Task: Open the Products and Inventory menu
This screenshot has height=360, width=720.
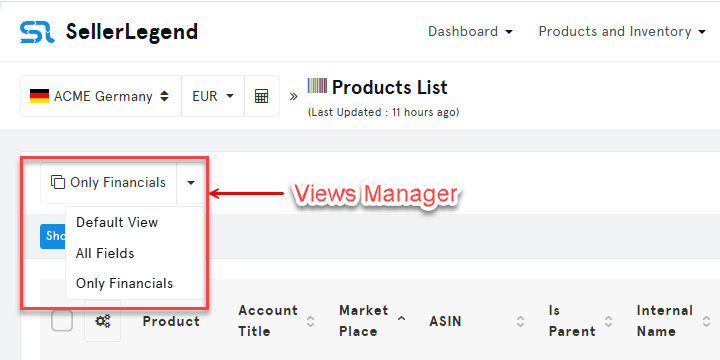Action: coord(622,32)
